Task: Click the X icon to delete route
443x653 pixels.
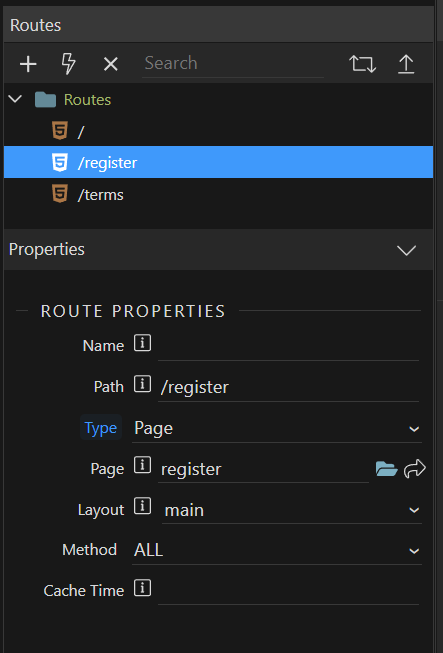Action: coord(110,64)
